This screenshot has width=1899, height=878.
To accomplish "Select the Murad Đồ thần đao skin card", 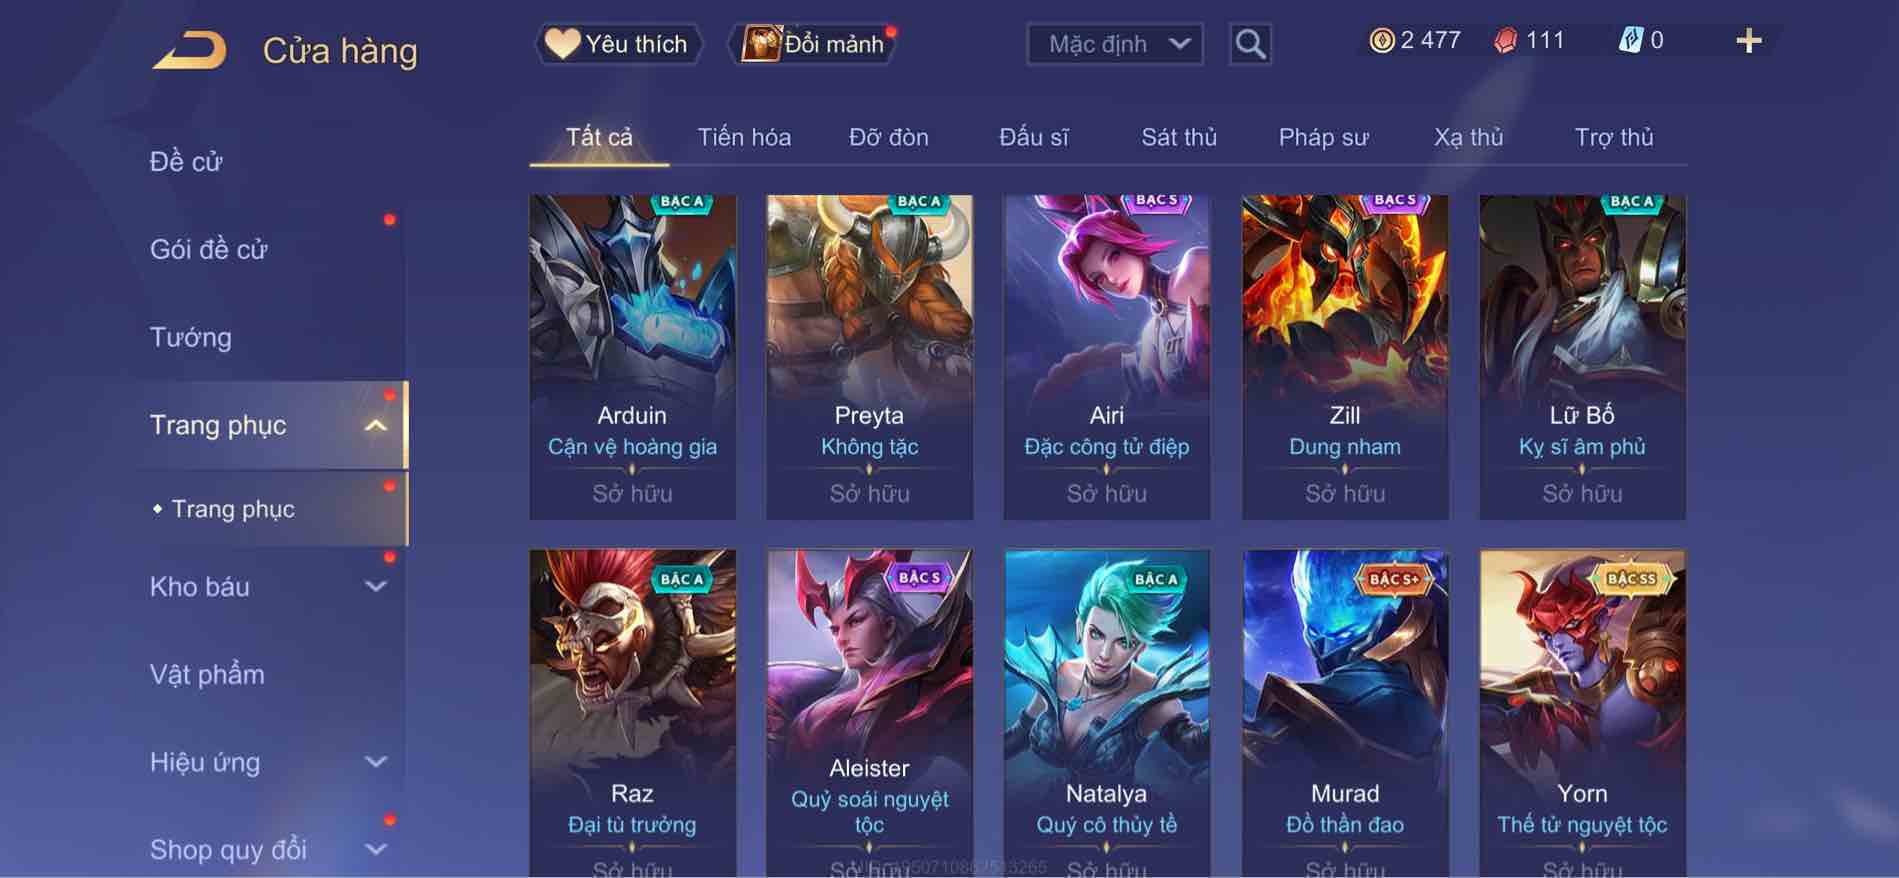I will point(1344,713).
